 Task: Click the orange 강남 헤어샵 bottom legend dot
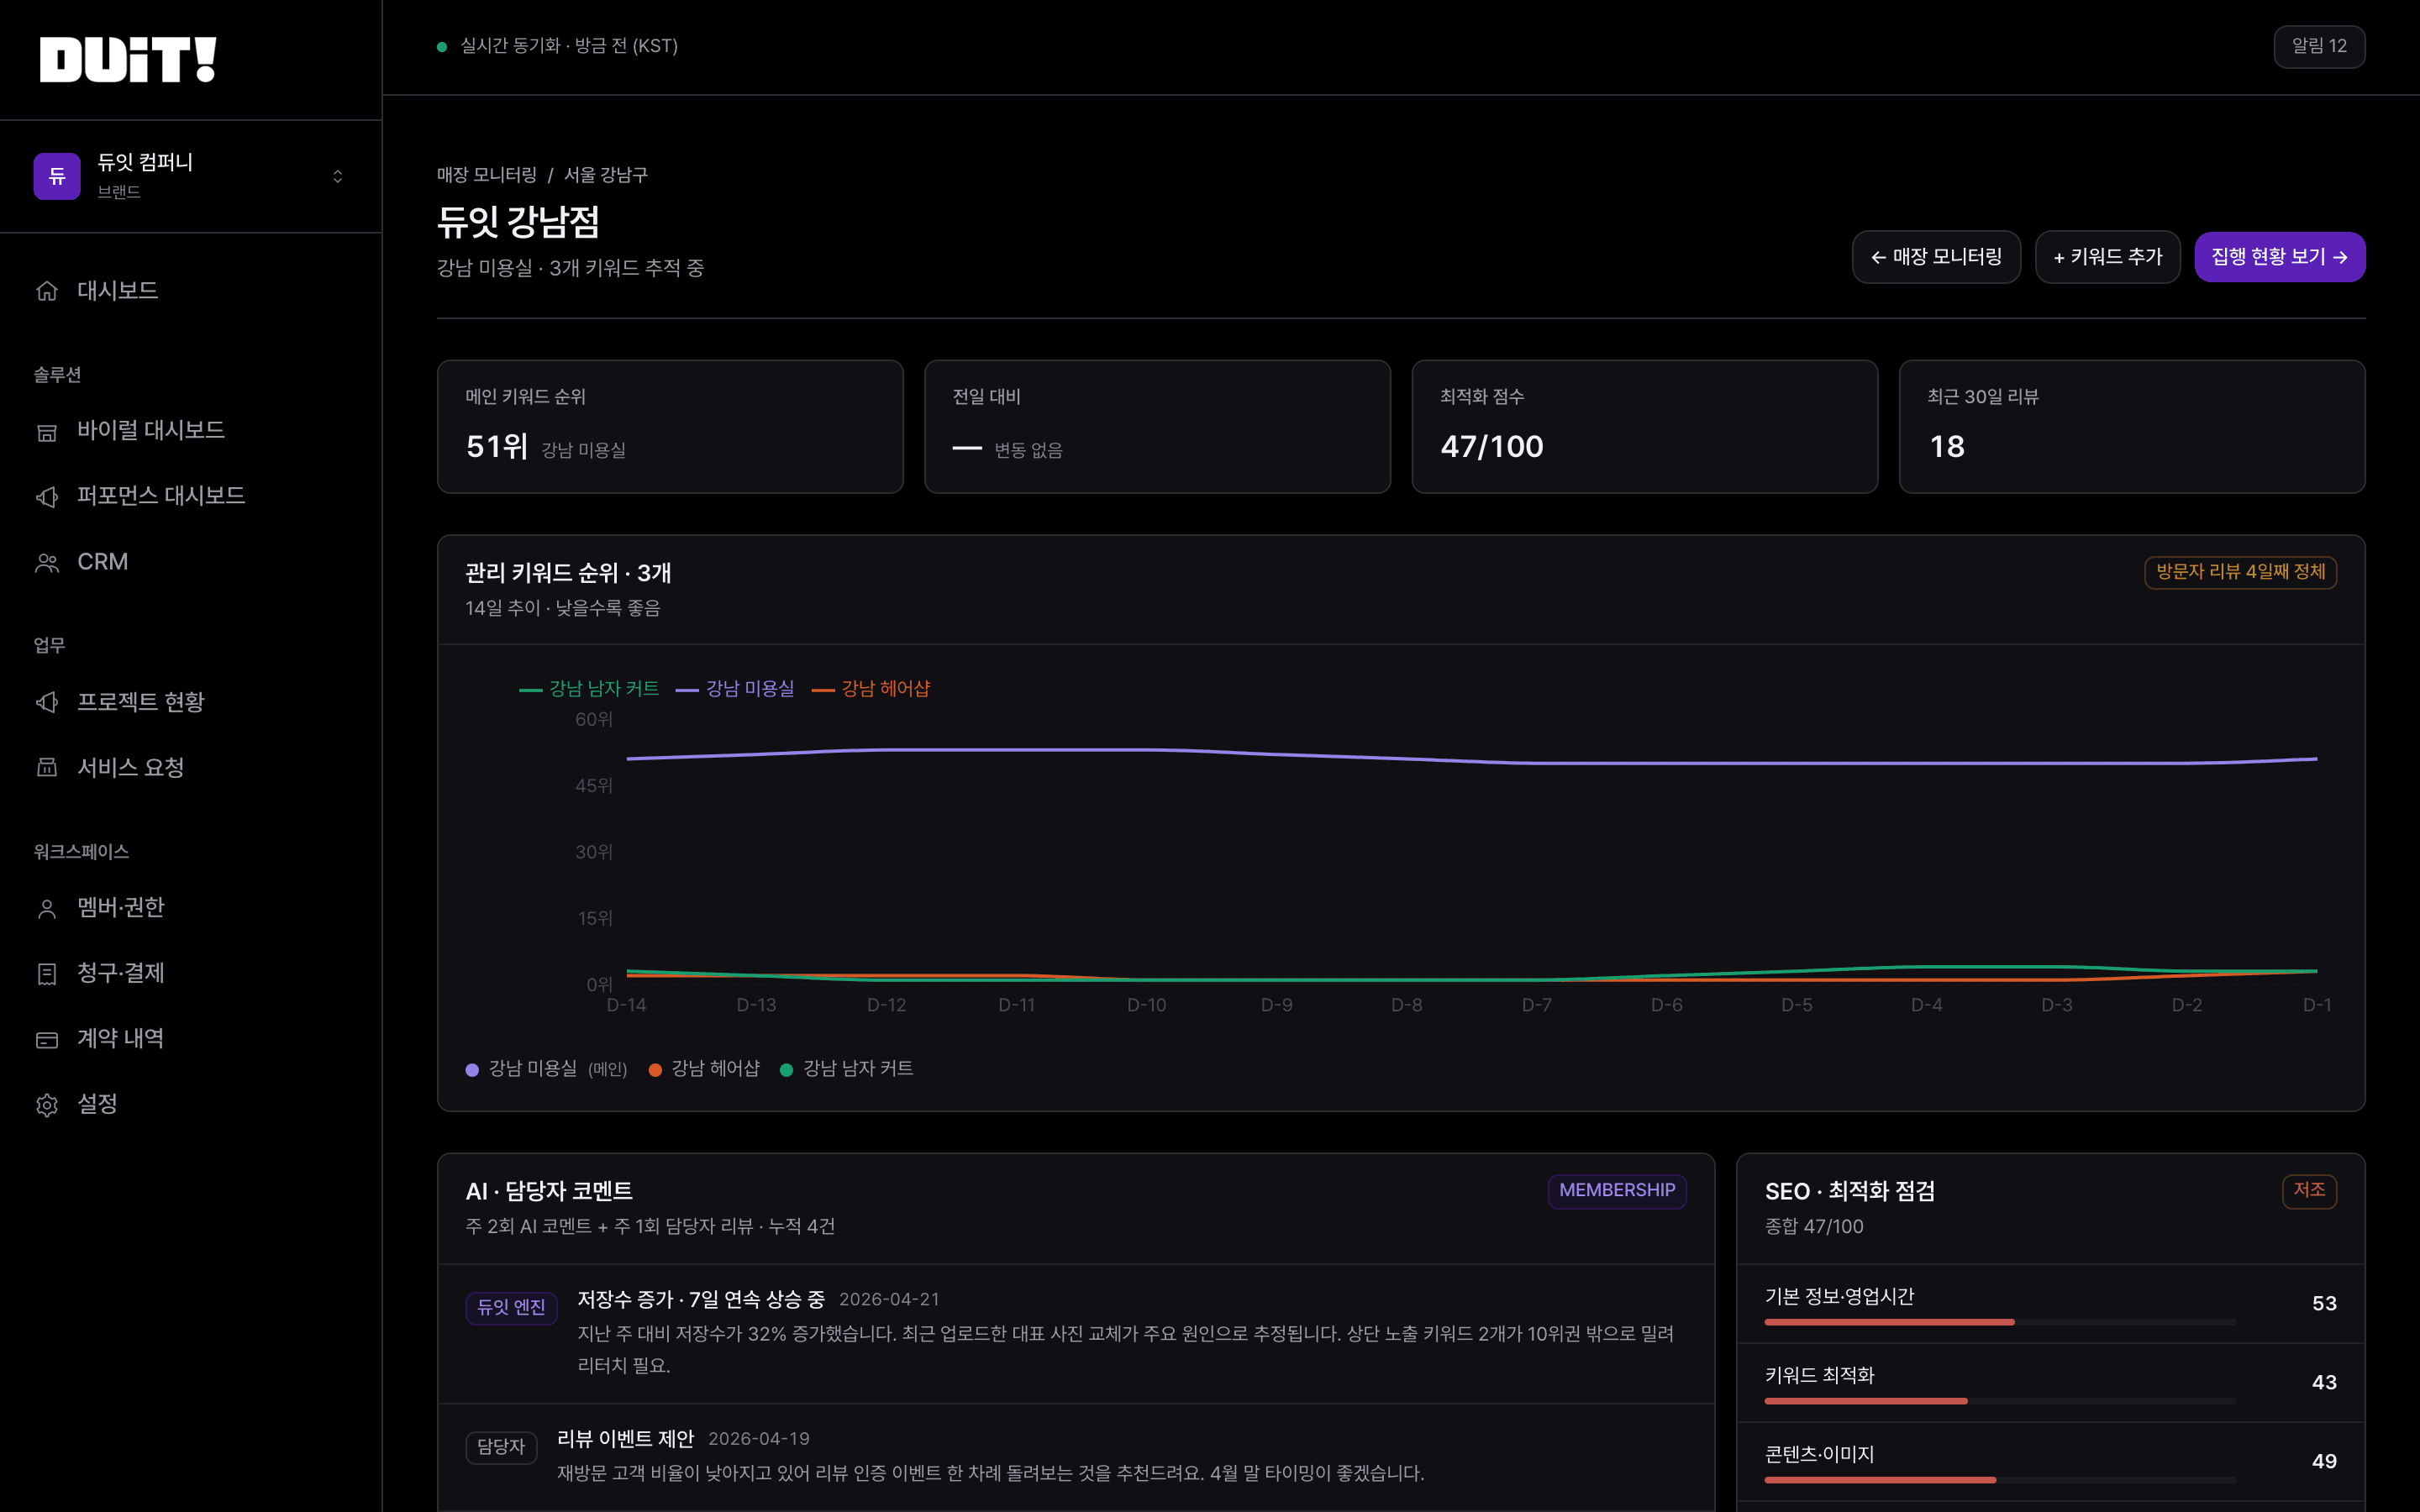655,1070
